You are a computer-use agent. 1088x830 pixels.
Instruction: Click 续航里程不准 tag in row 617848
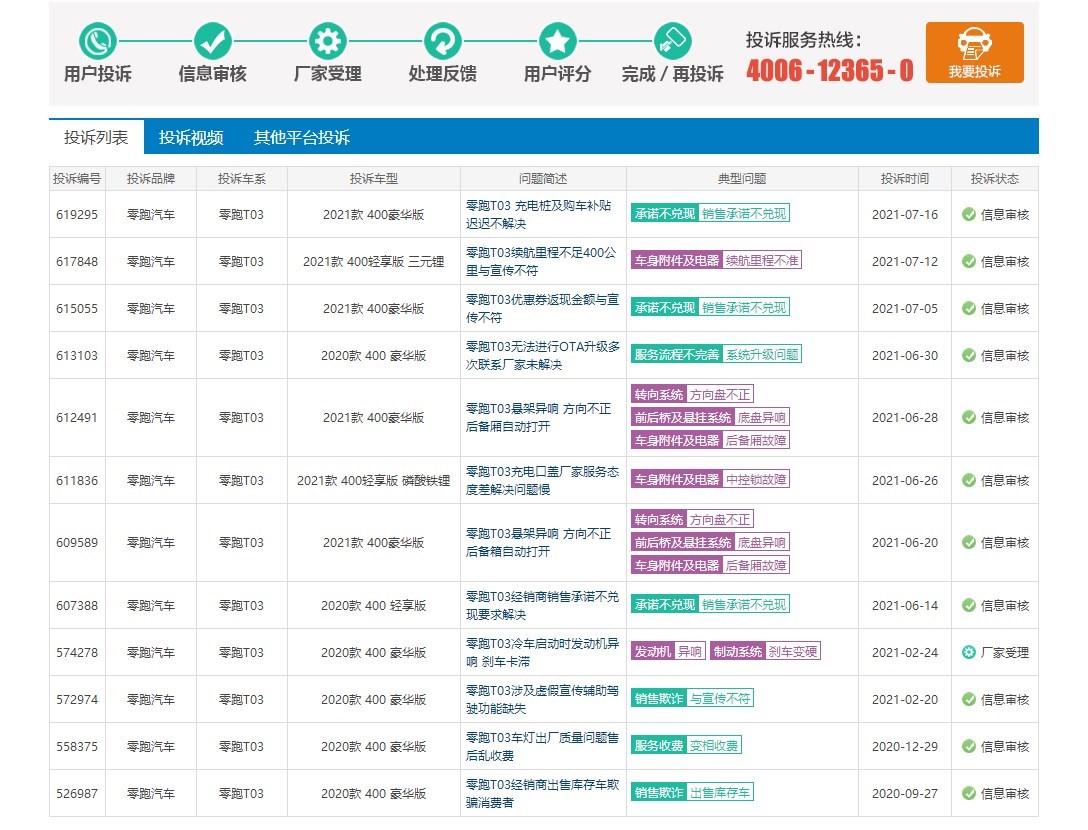[762, 260]
